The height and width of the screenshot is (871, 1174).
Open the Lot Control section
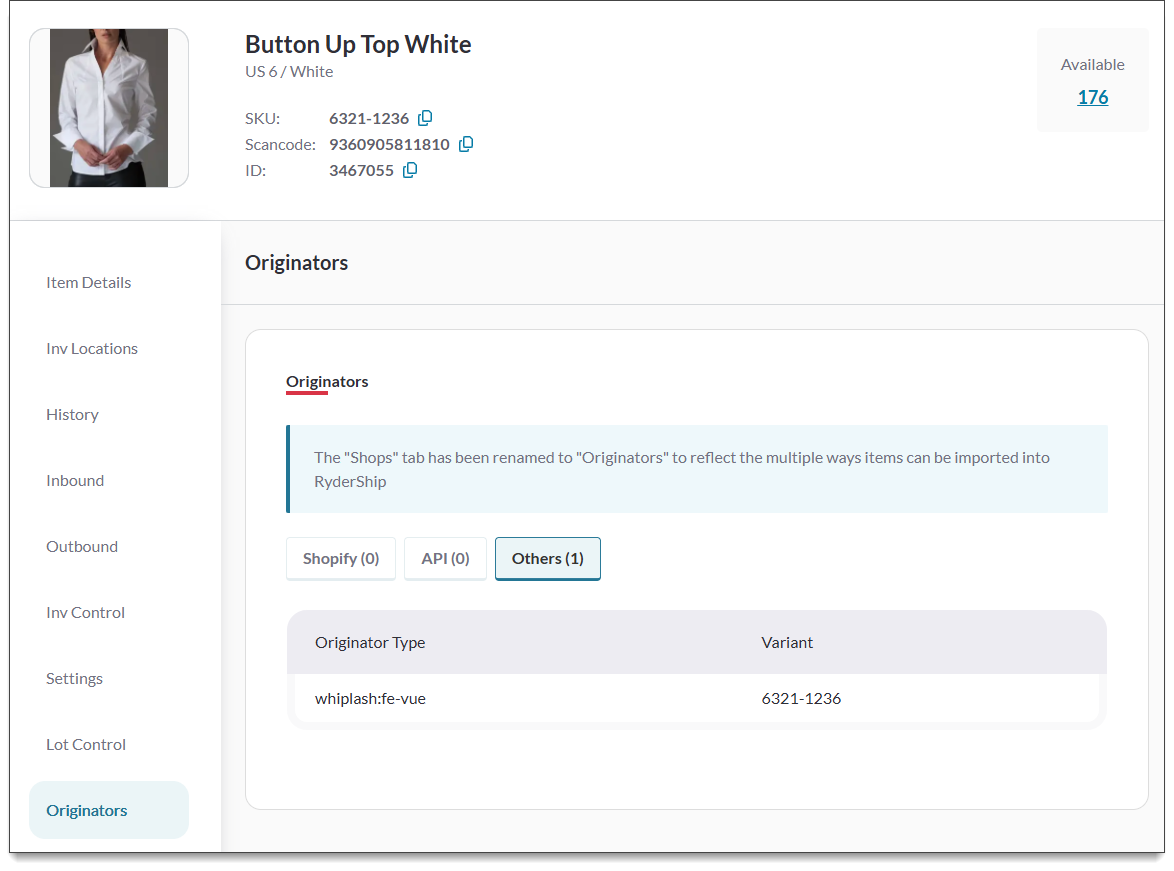tap(85, 744)
